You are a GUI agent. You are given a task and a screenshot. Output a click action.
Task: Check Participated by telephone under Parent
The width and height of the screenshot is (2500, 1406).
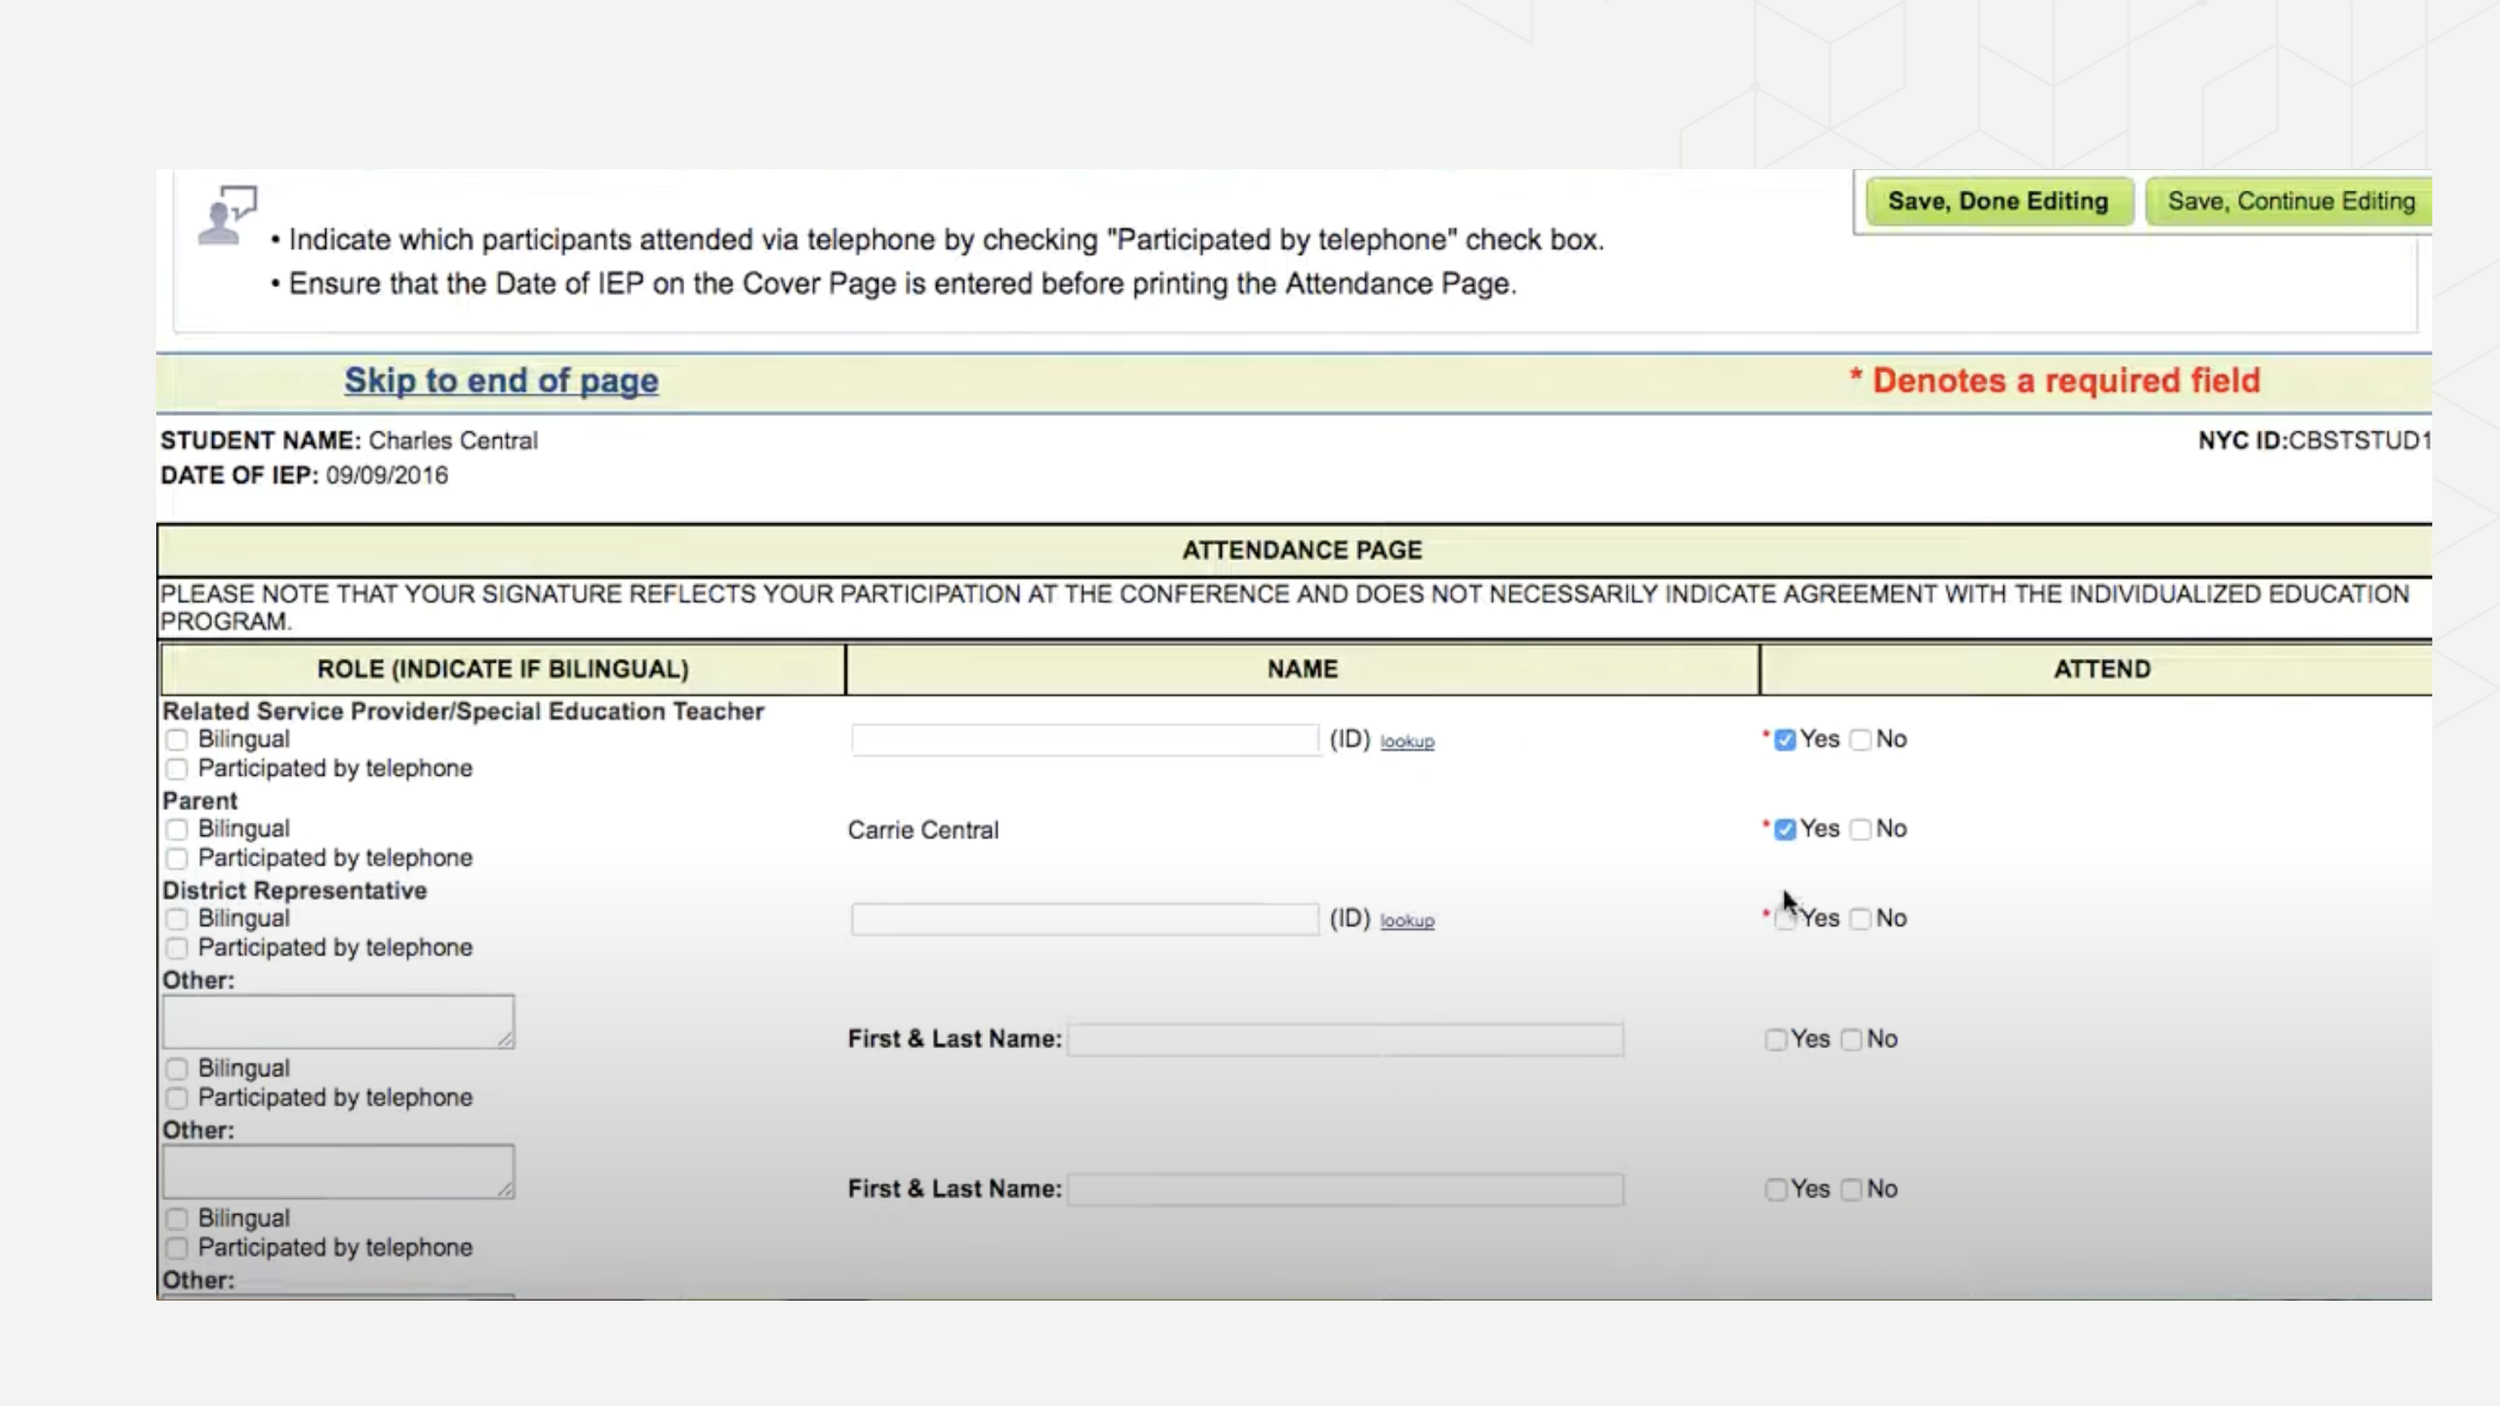click(177, 859)
